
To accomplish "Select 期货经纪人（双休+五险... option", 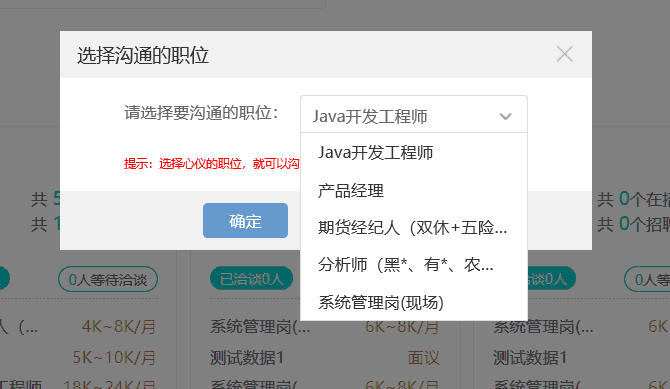I will (x=414, y=228).
